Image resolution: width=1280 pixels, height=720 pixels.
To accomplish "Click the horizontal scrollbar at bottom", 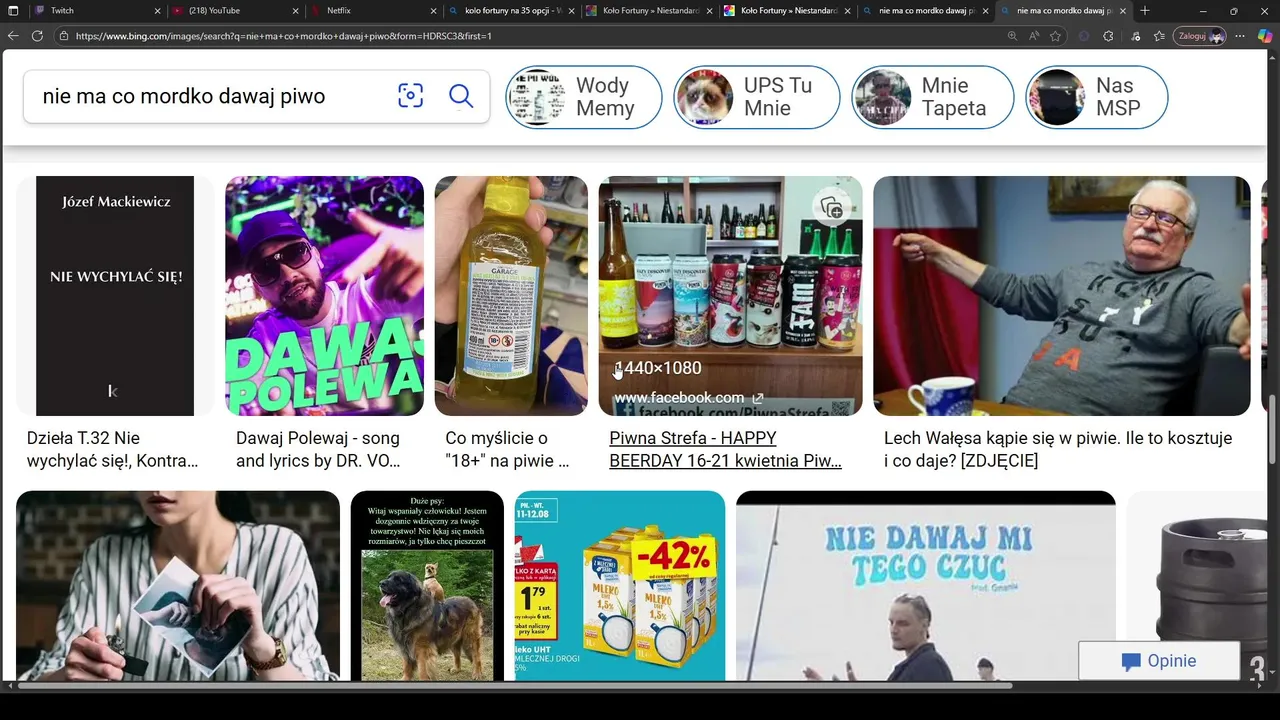I will pos(515,686).
